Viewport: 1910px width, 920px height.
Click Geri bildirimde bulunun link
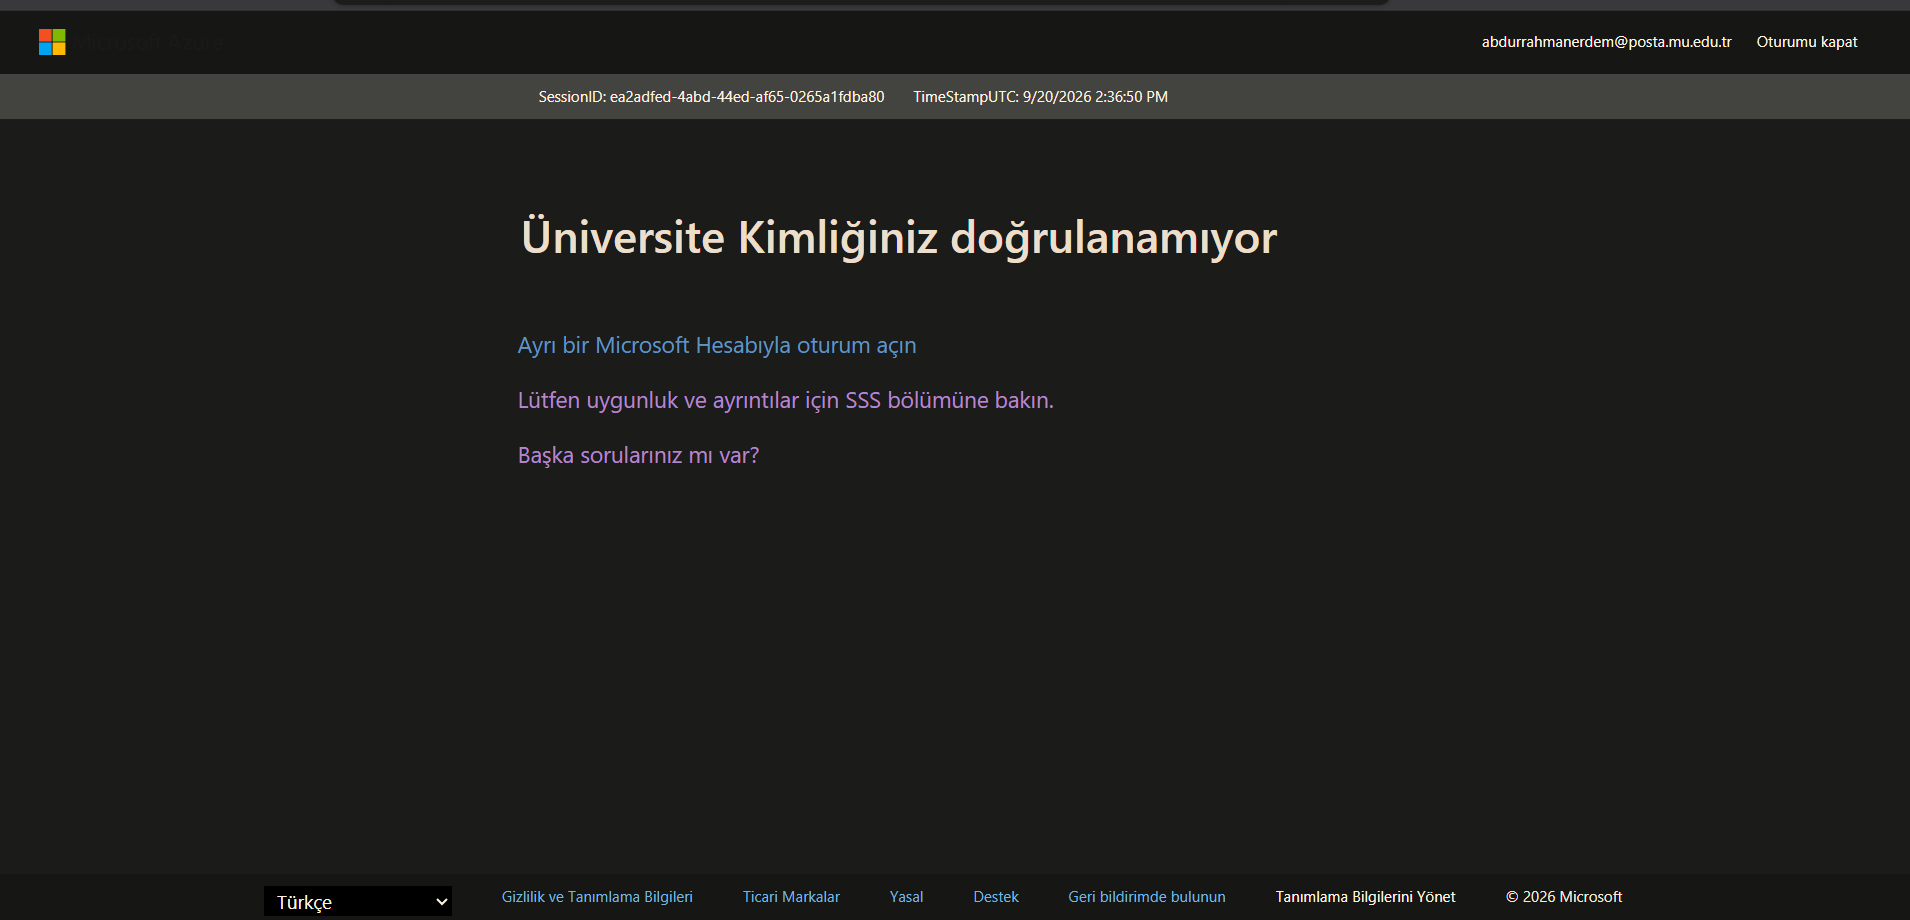(x=1146, y=897)
